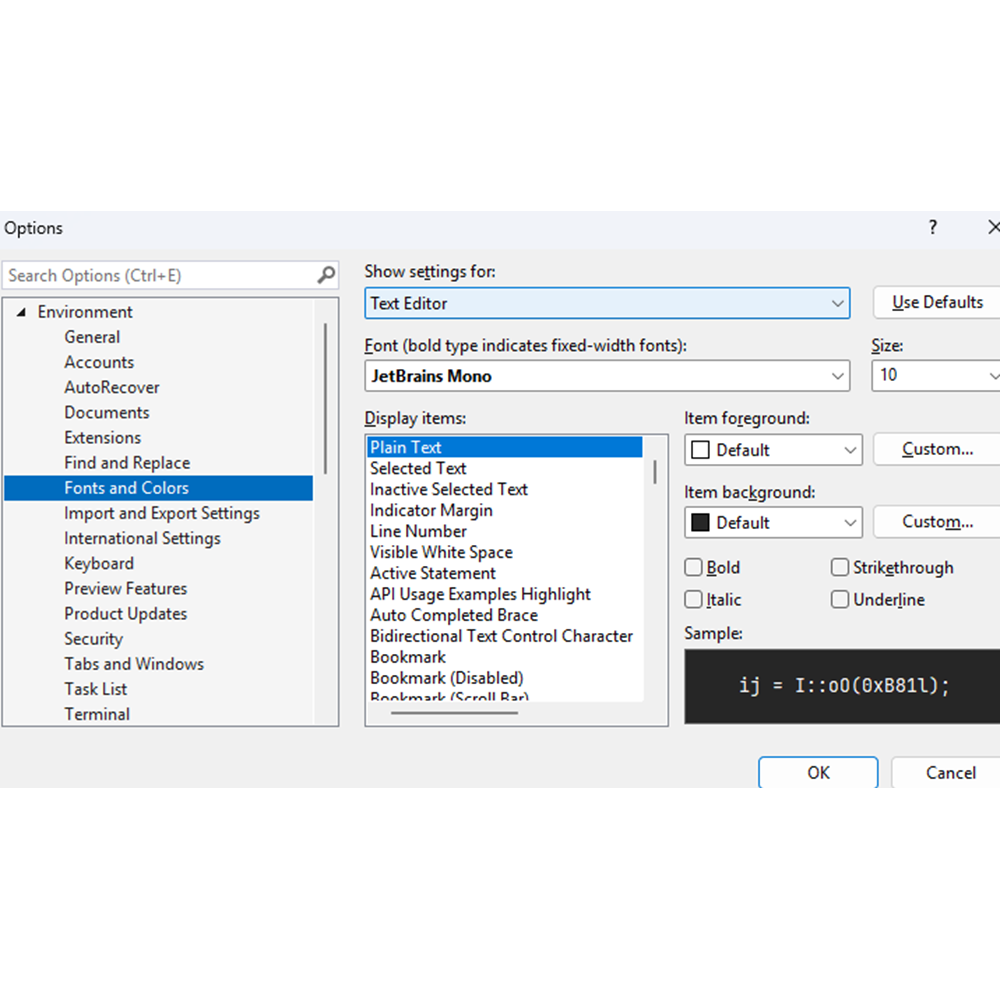Click the OK button
Screen dimensions: 1000x1000
pos(818,772)
